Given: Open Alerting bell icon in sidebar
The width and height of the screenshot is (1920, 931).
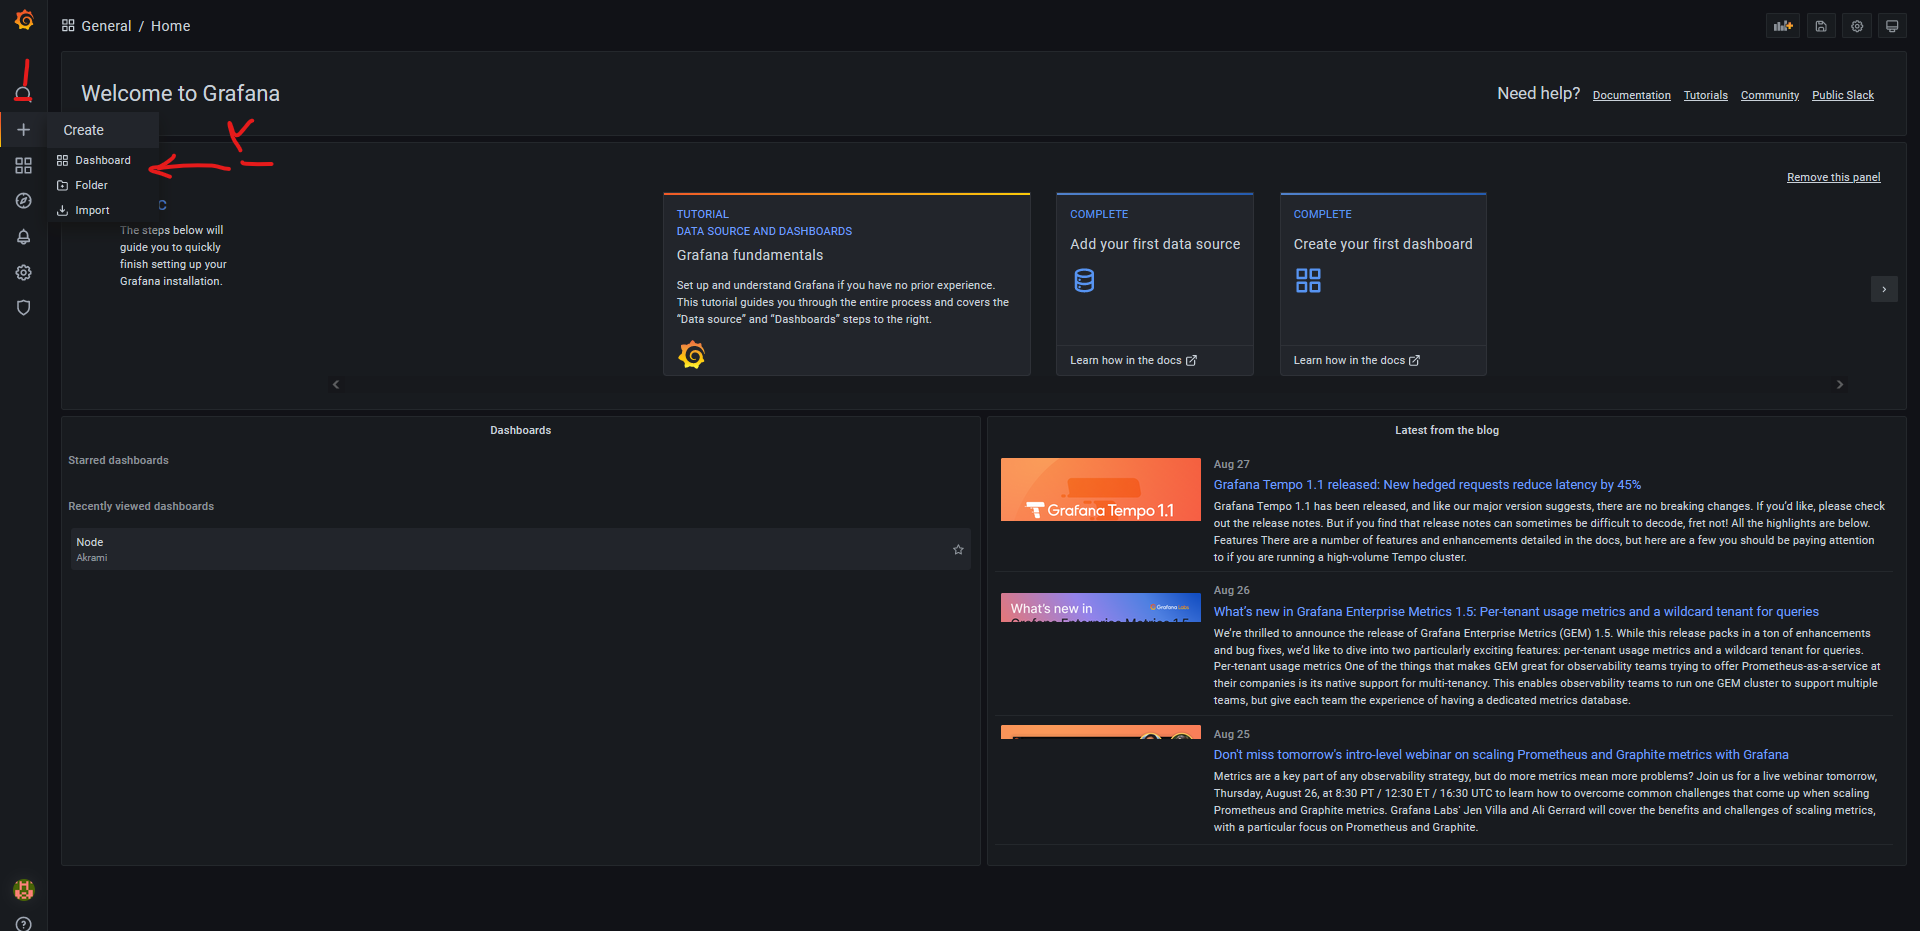Looking at the screenshot, I should pyautogui.click(x=24, y=237).
